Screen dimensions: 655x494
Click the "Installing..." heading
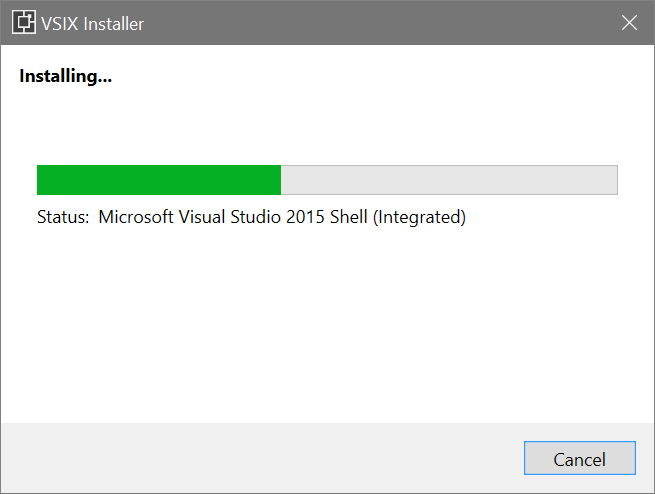tap(65, 76)
